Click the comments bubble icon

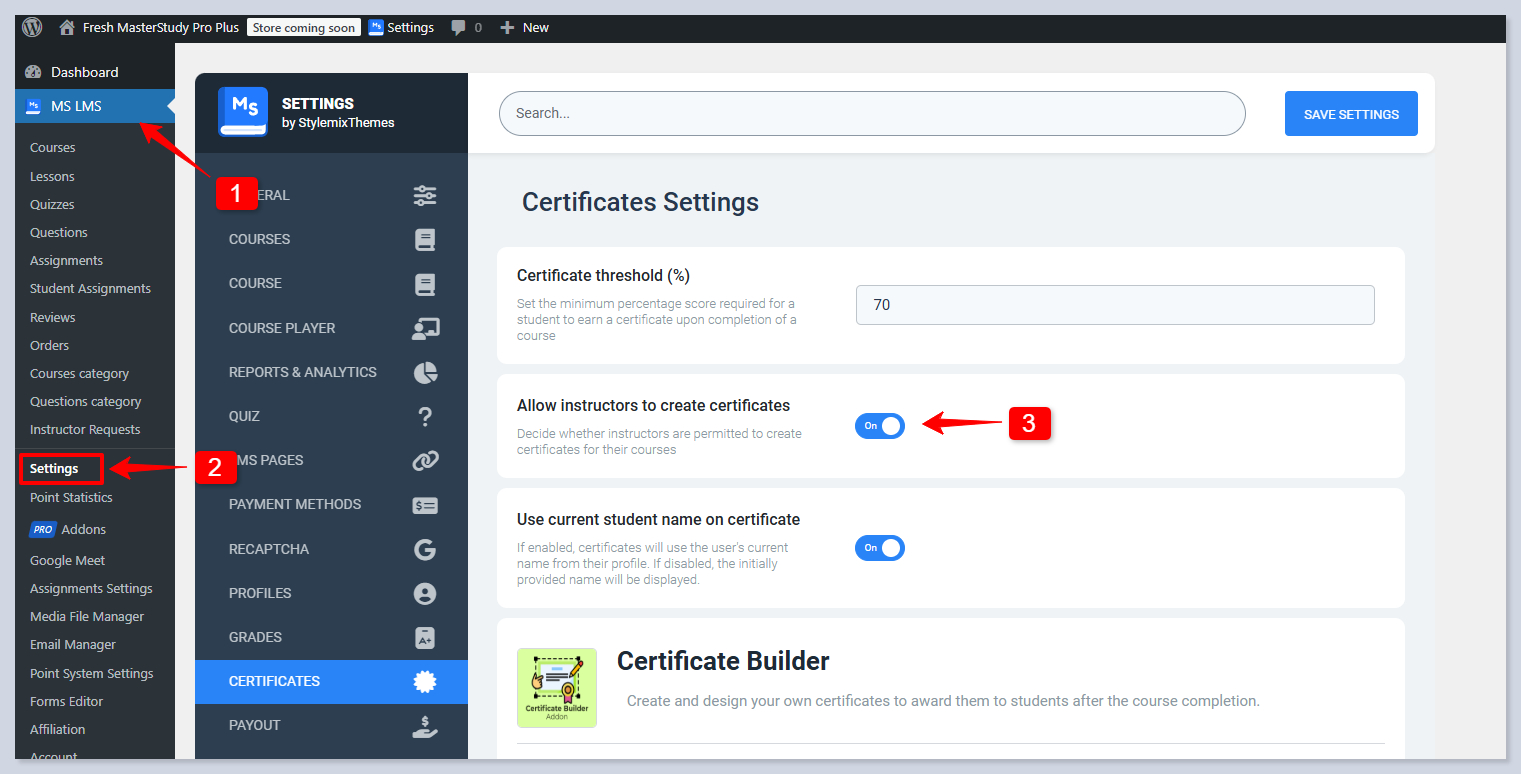458,27
